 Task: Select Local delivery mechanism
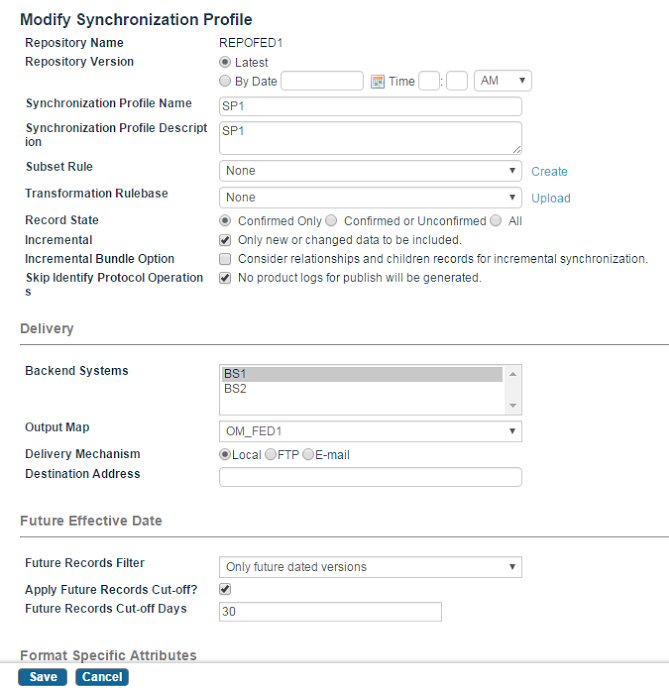(225, 454)
